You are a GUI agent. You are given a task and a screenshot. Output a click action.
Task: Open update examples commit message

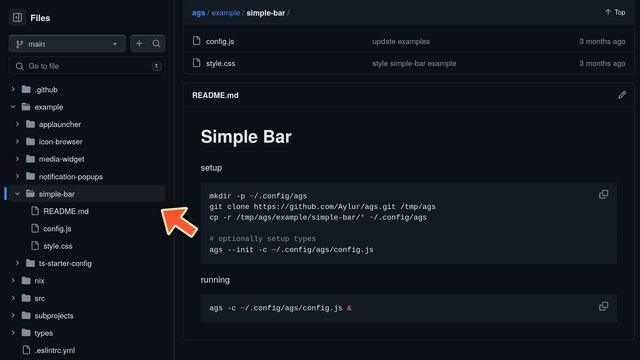click(x=401, y=41)
